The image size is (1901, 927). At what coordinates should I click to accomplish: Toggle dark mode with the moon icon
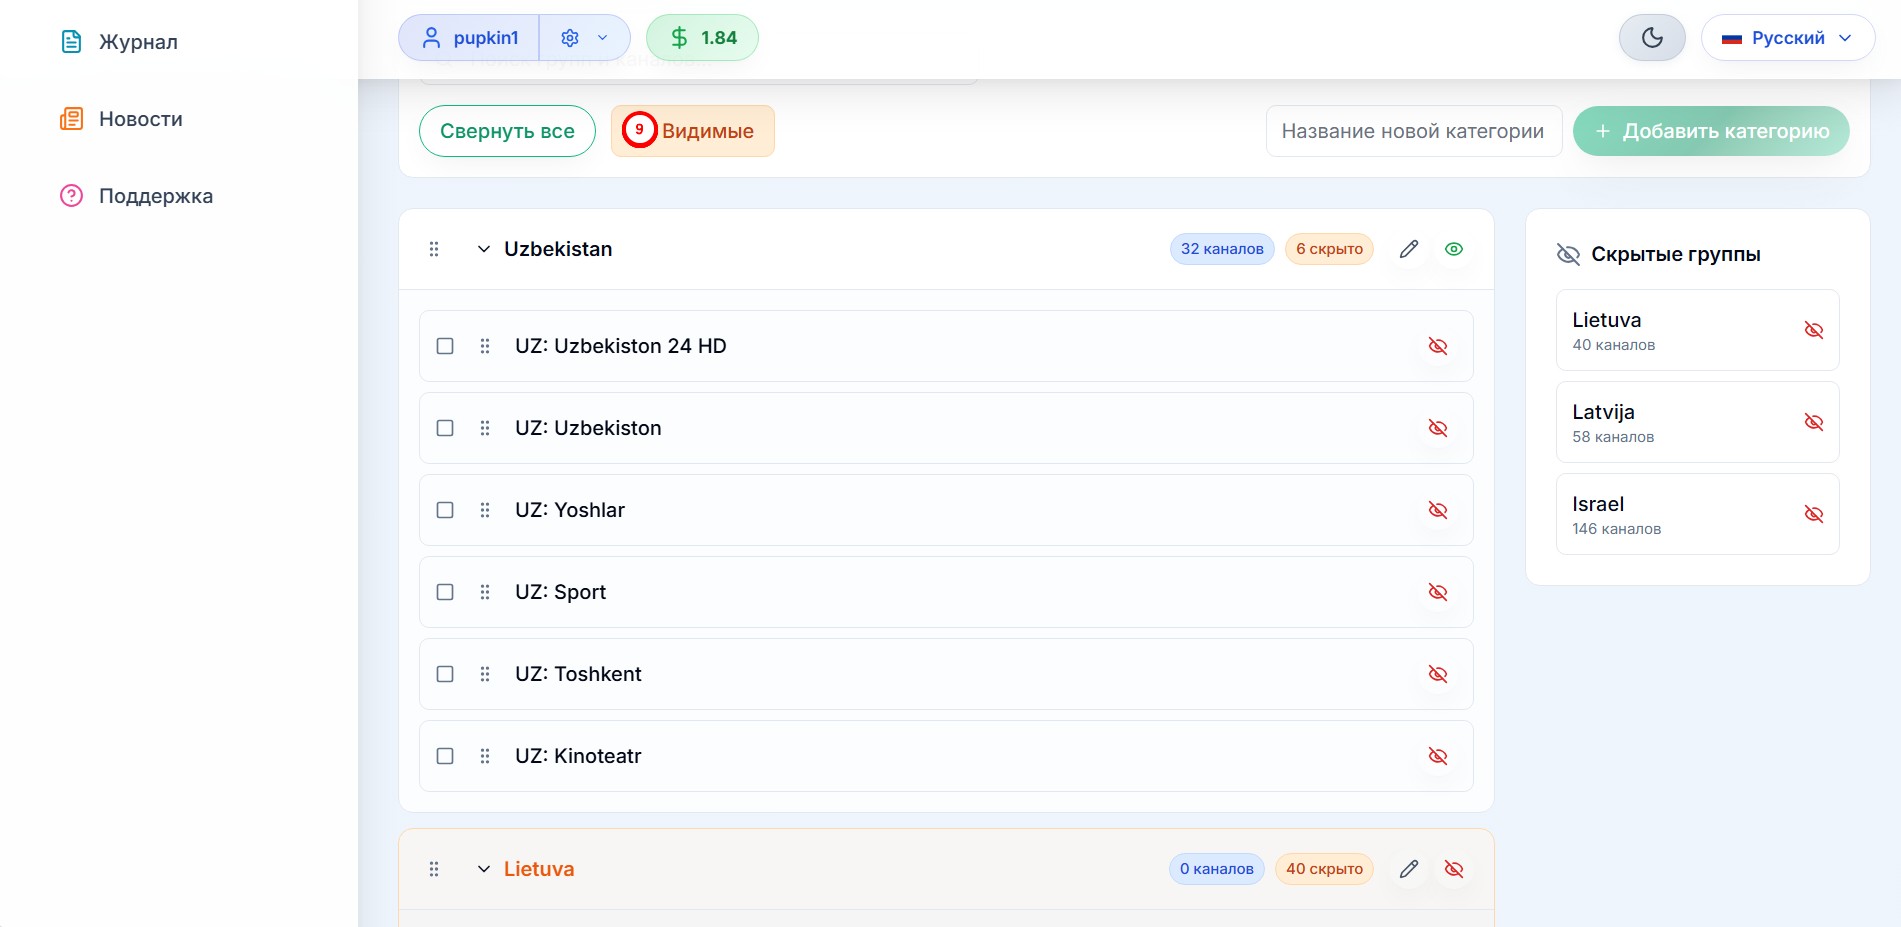tap(1652, 38)
